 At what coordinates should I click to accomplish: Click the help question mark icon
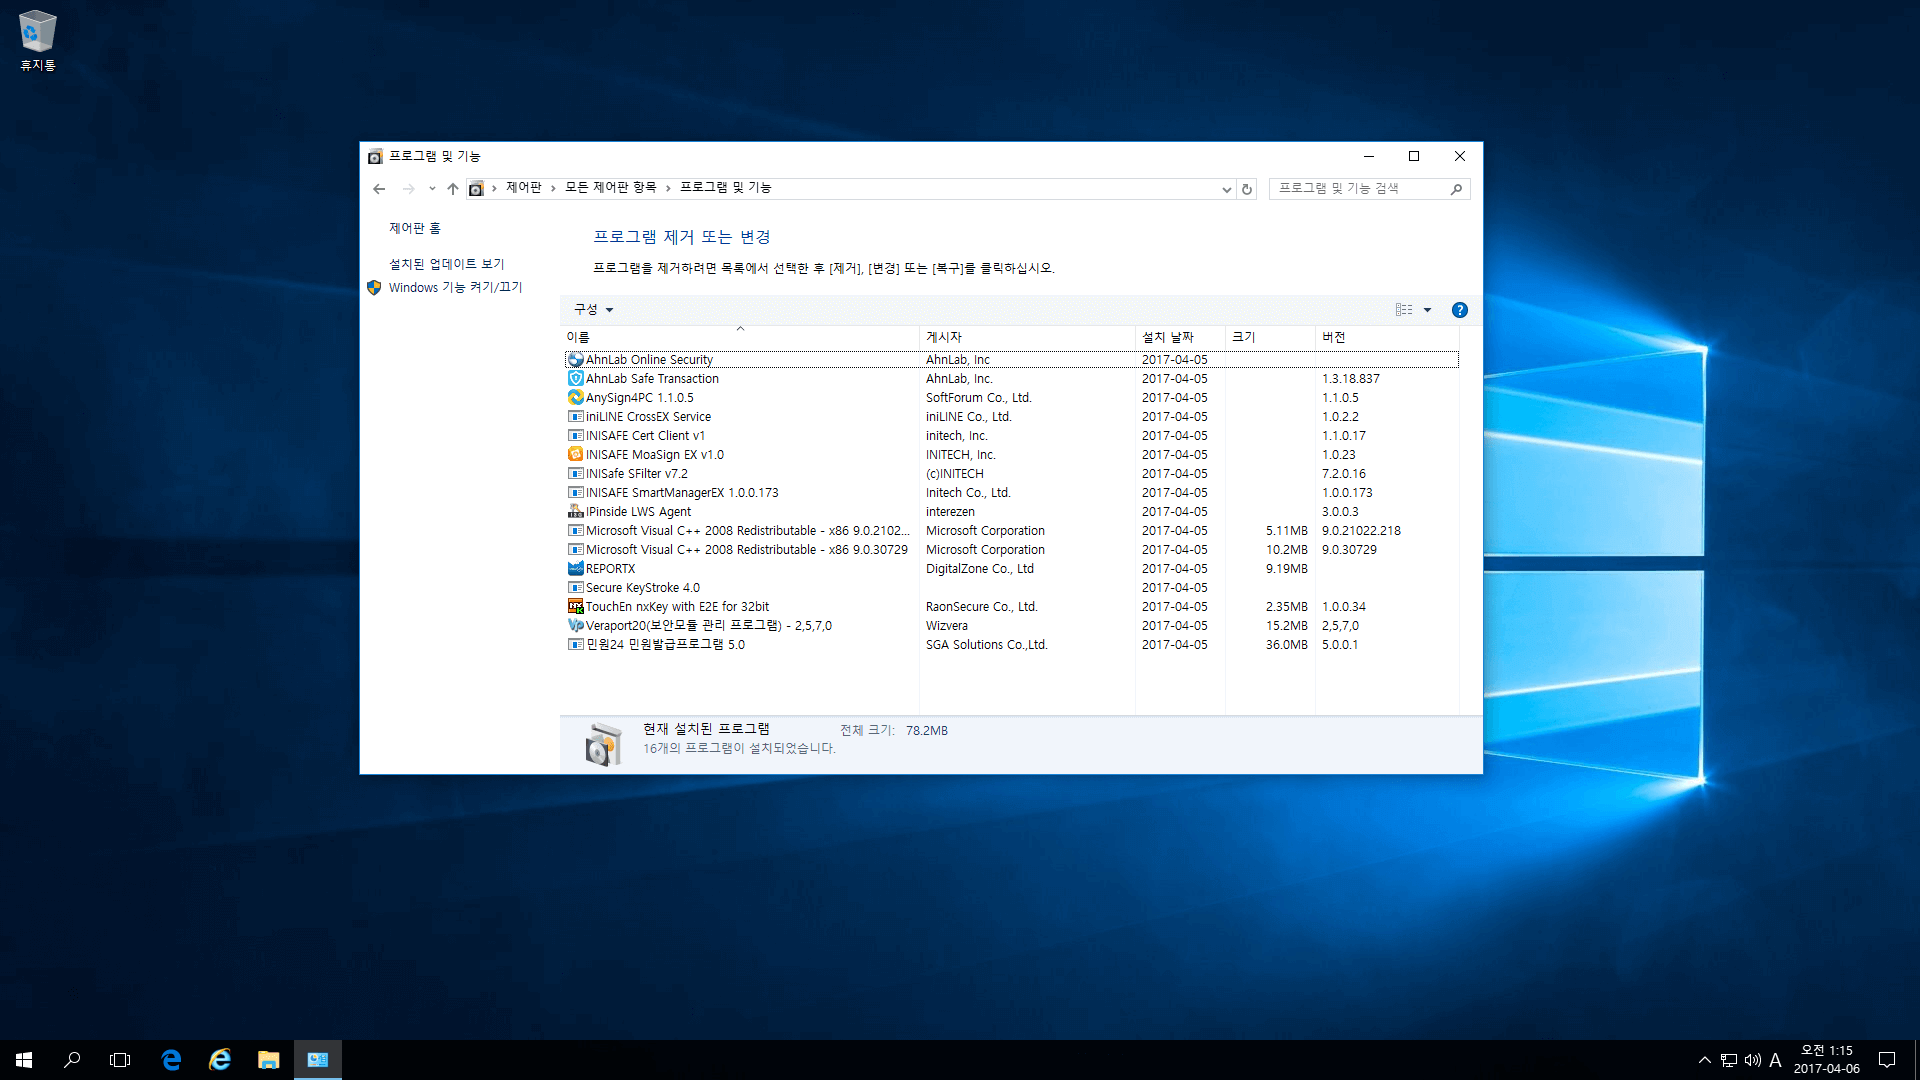point(1459,310)
